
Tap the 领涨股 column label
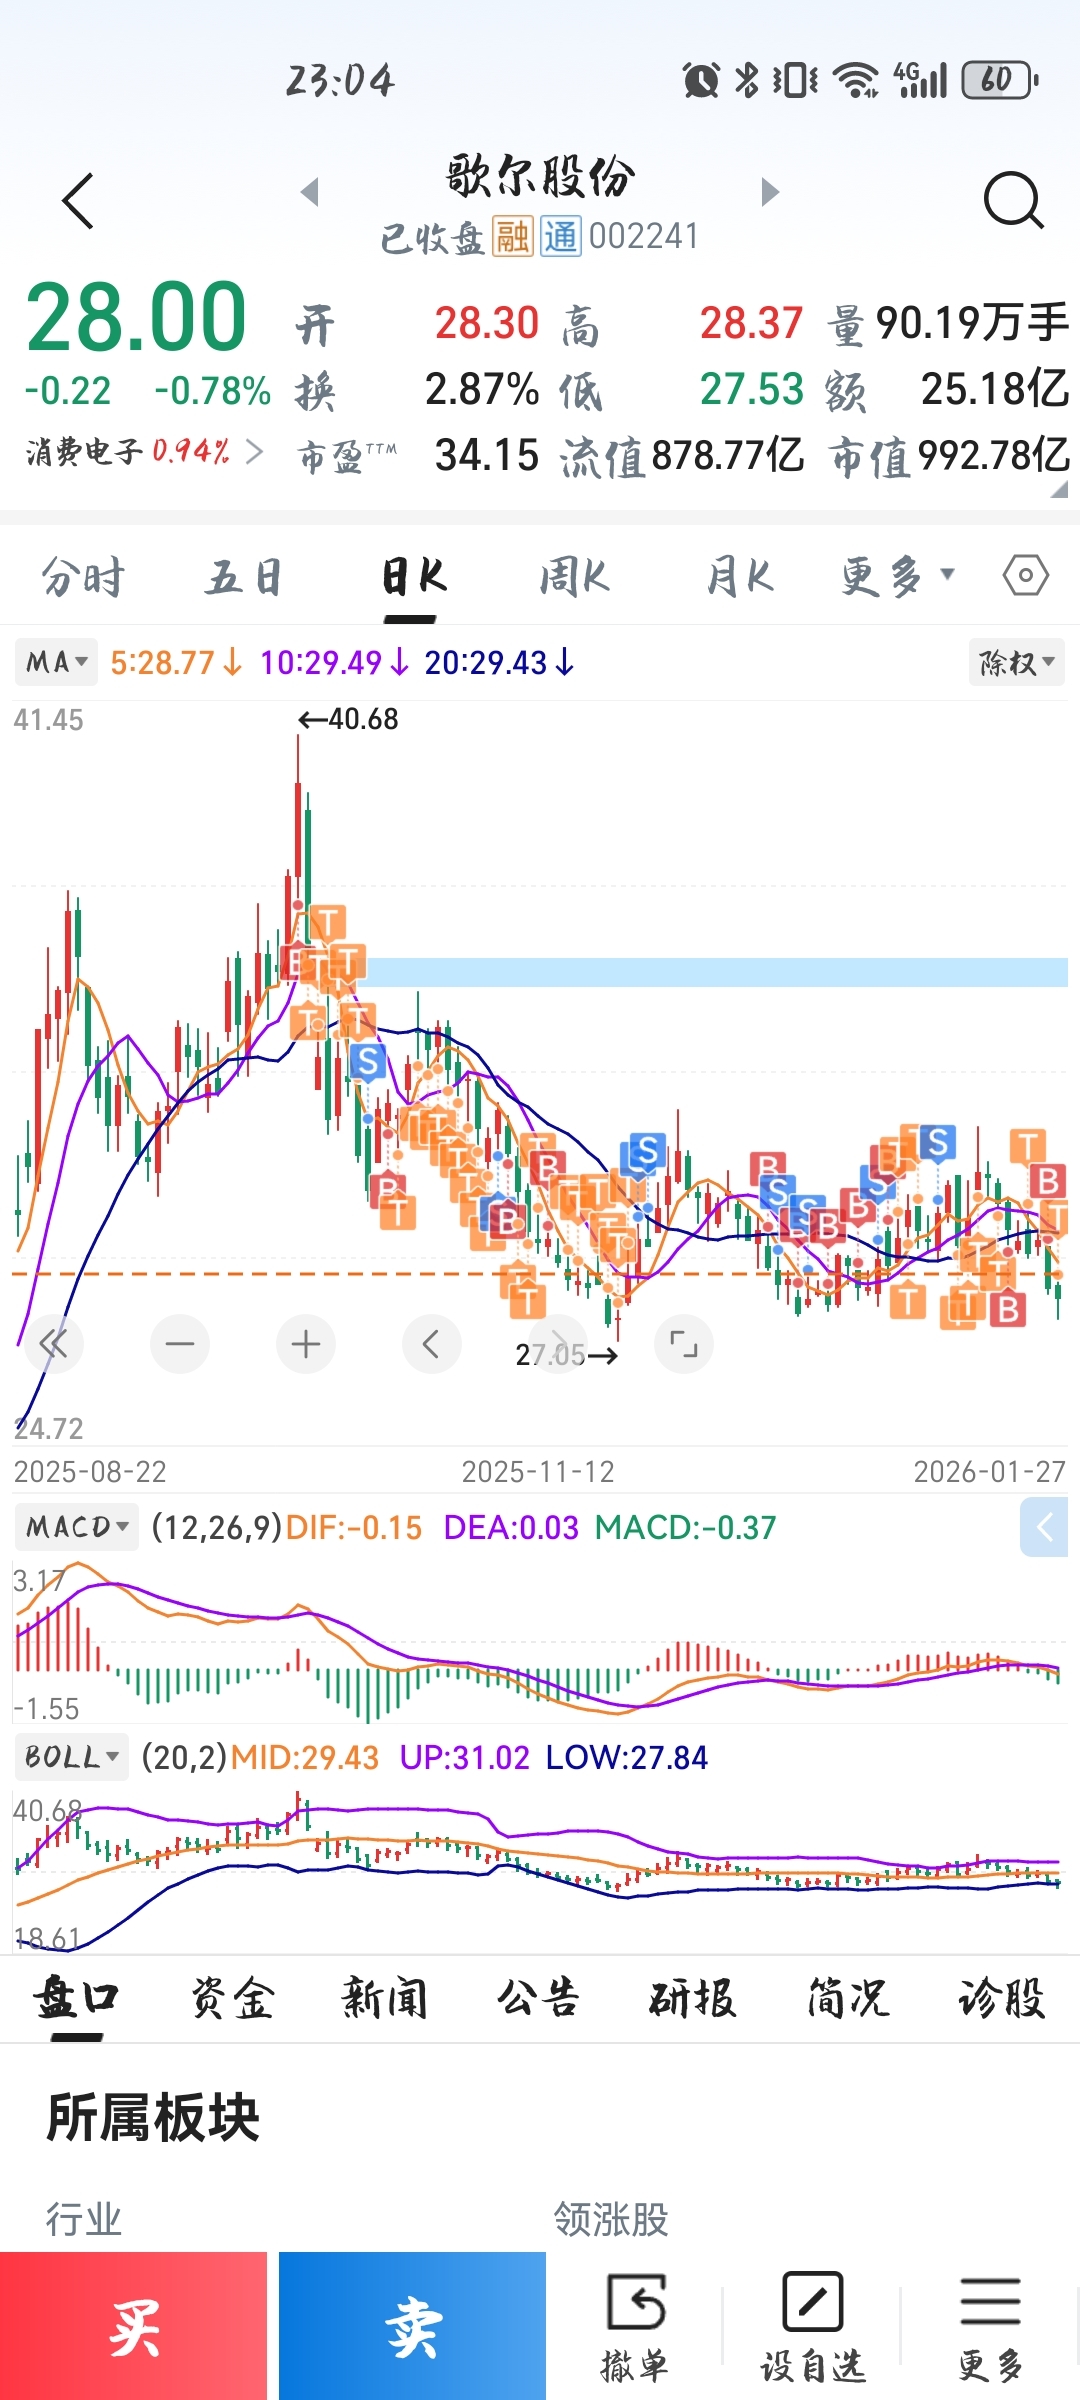pos(611,2219)
